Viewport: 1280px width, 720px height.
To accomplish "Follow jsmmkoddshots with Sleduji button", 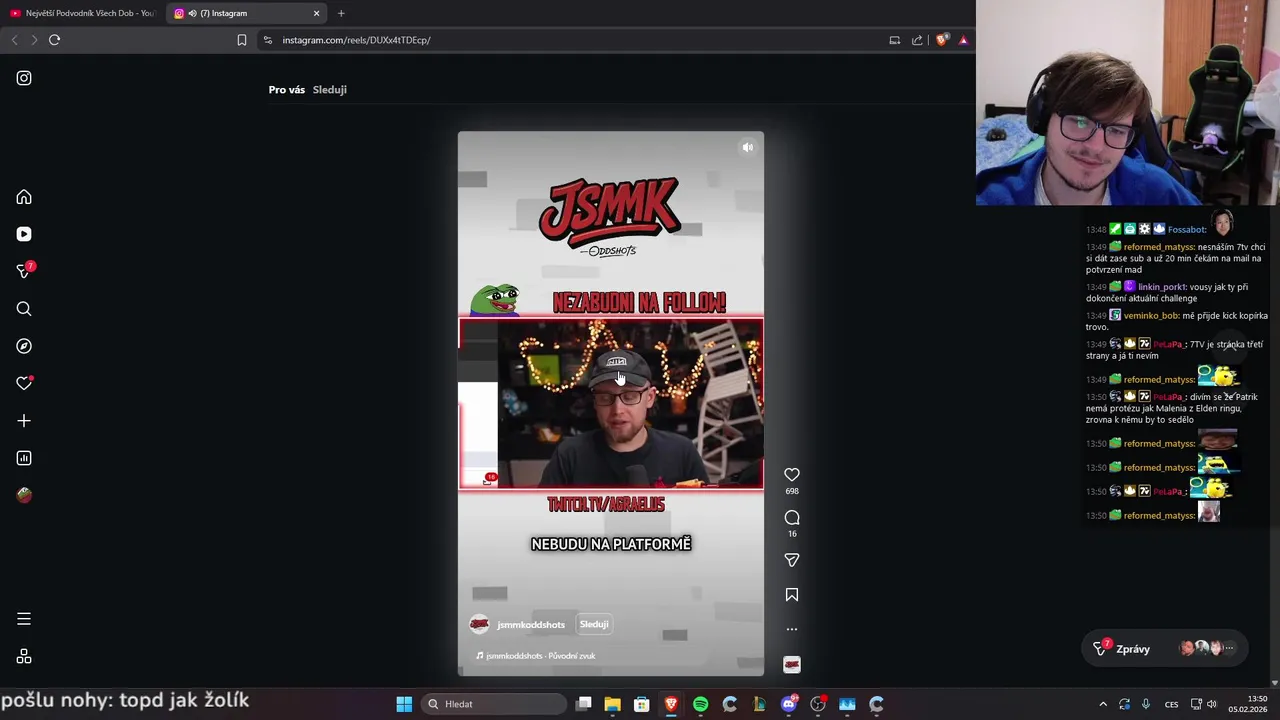I will tap(594, 624).
